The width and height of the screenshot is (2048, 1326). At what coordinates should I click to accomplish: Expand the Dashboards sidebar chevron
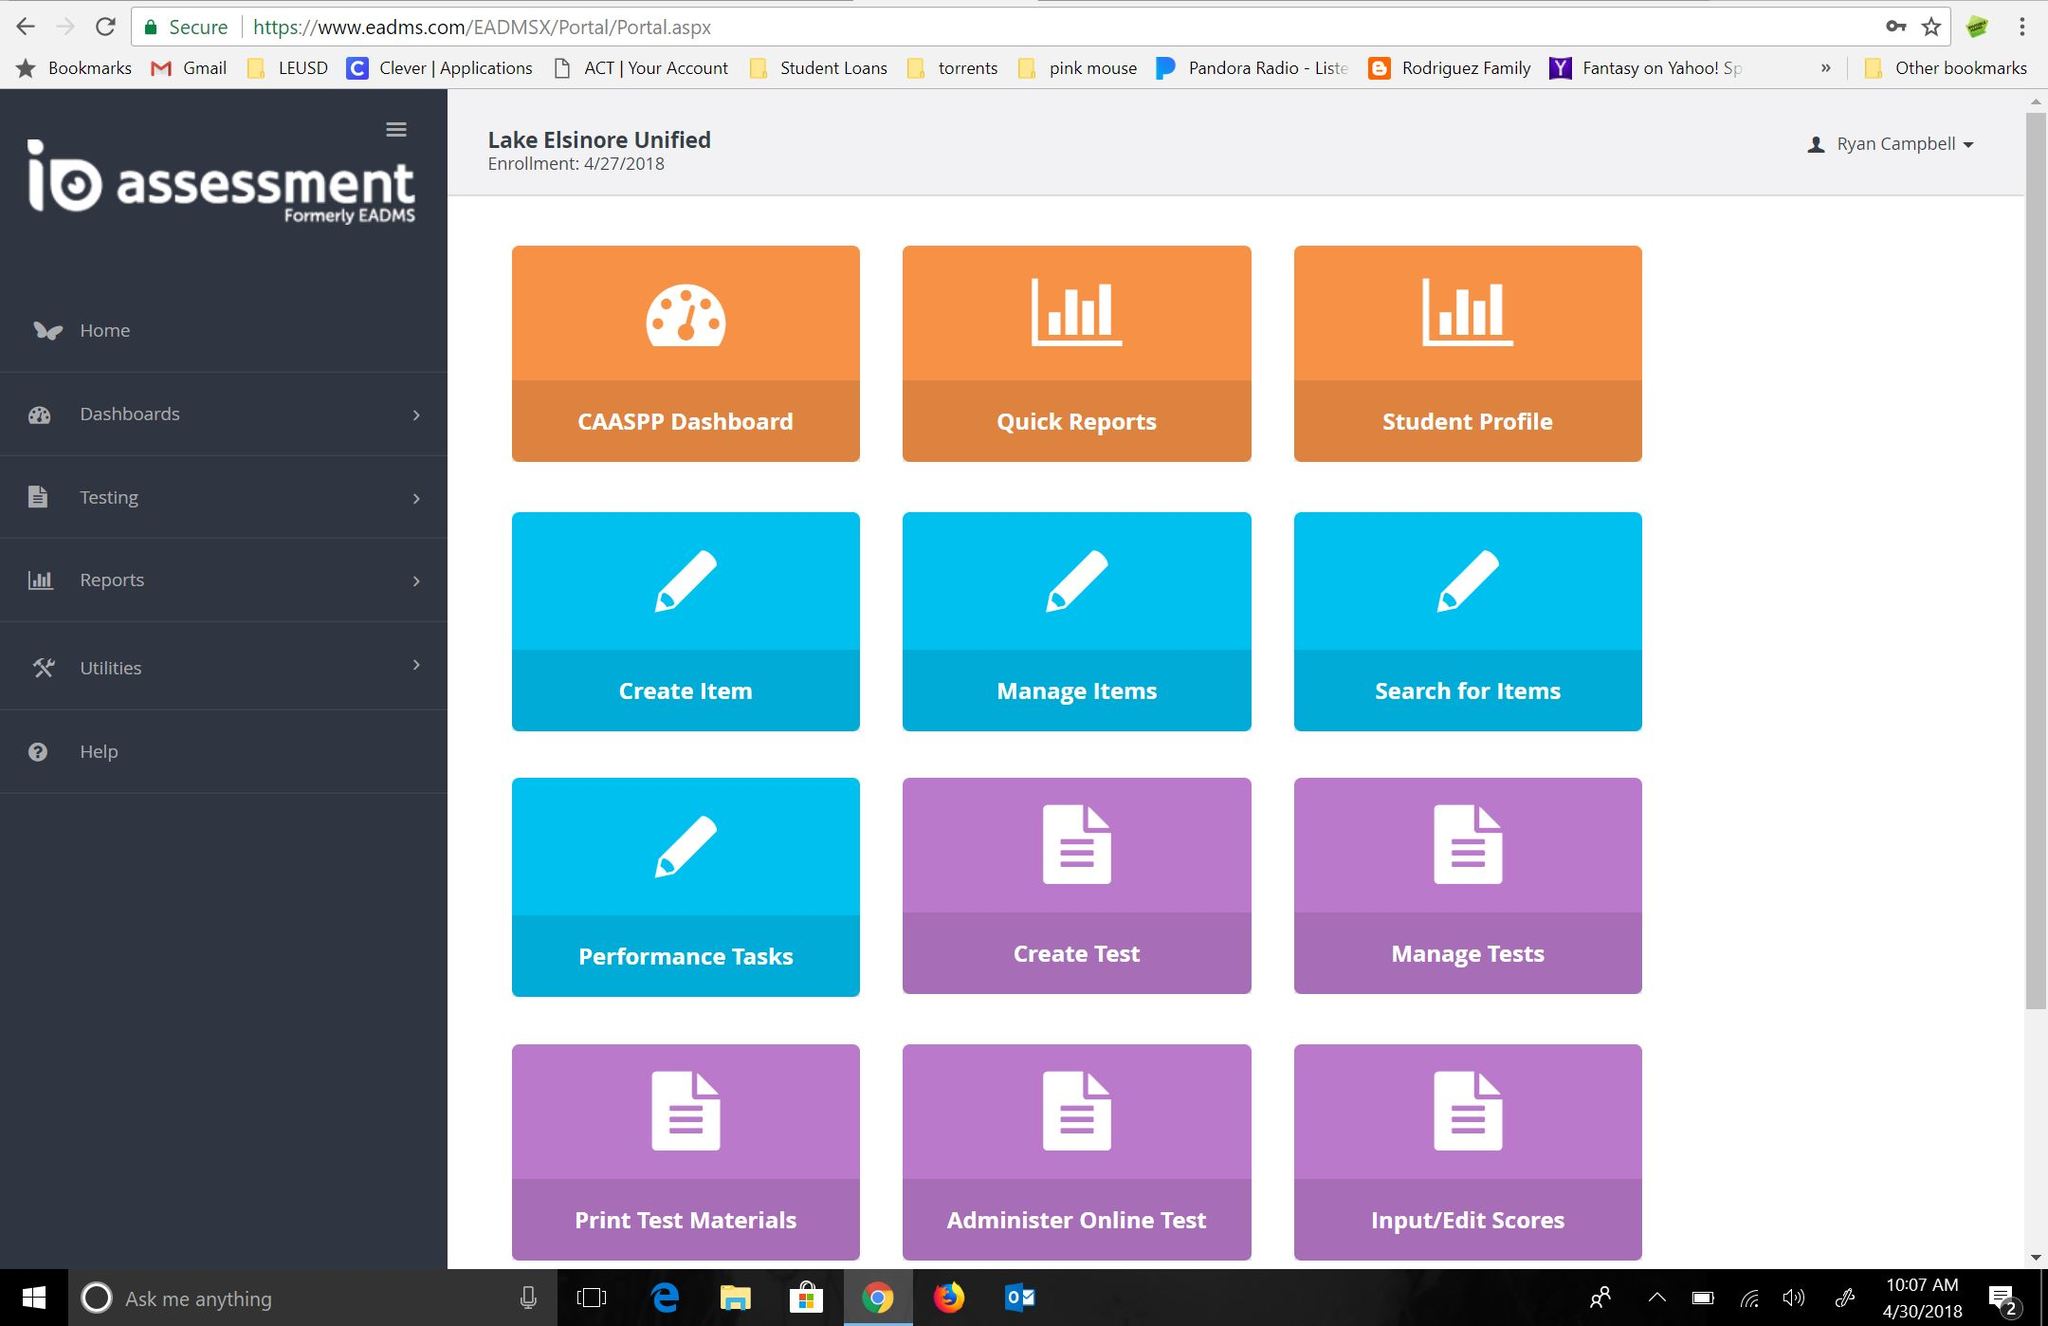tap(416, 415)
